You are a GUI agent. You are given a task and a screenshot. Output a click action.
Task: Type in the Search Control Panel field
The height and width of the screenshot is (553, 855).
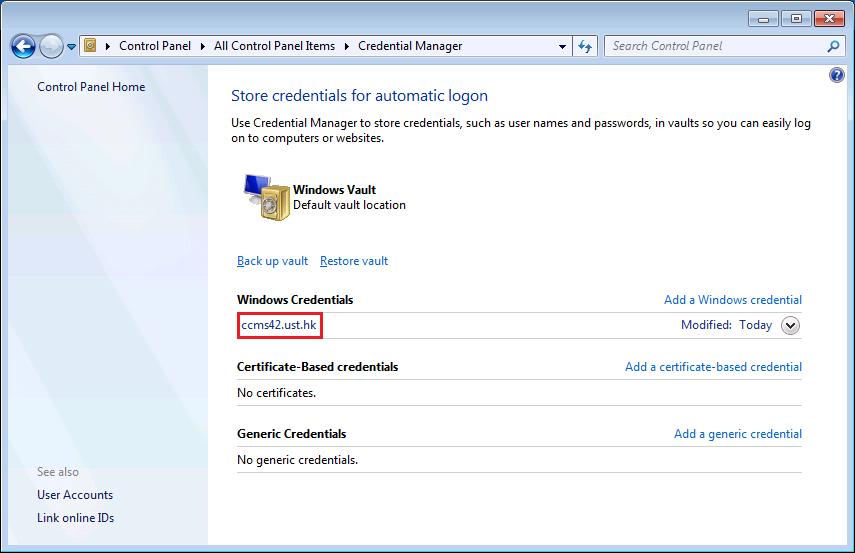pos(715,46)
